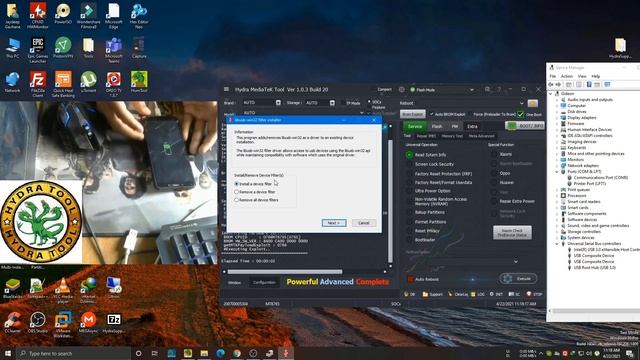Open the File menu in Device Manager
This screenshot has width=640, height=360.
[x=553, y=76]
